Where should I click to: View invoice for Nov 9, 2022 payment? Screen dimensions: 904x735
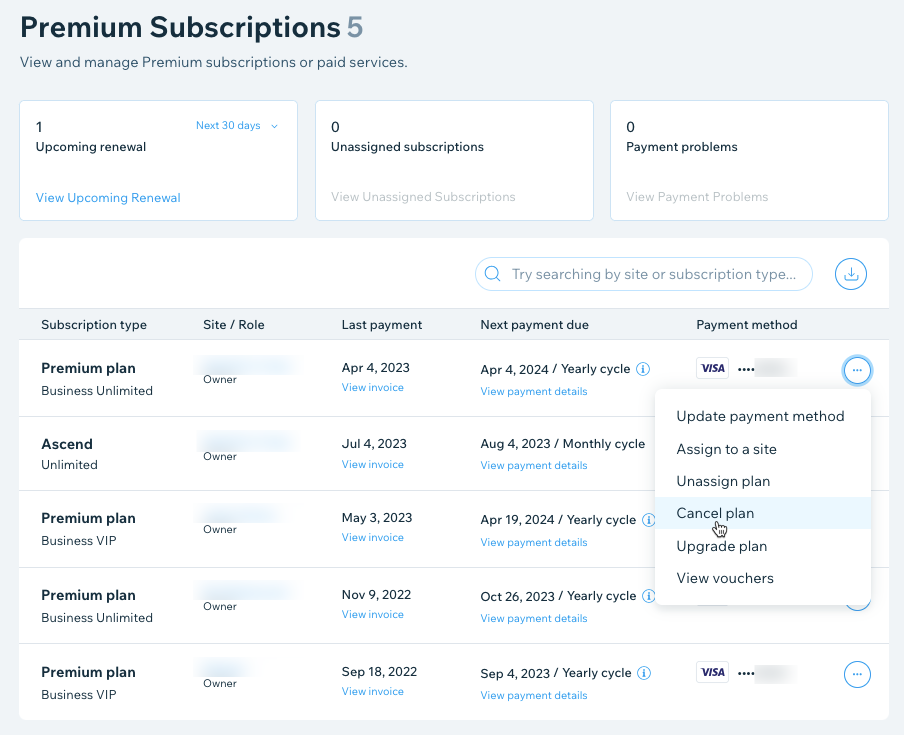[372, 614]
